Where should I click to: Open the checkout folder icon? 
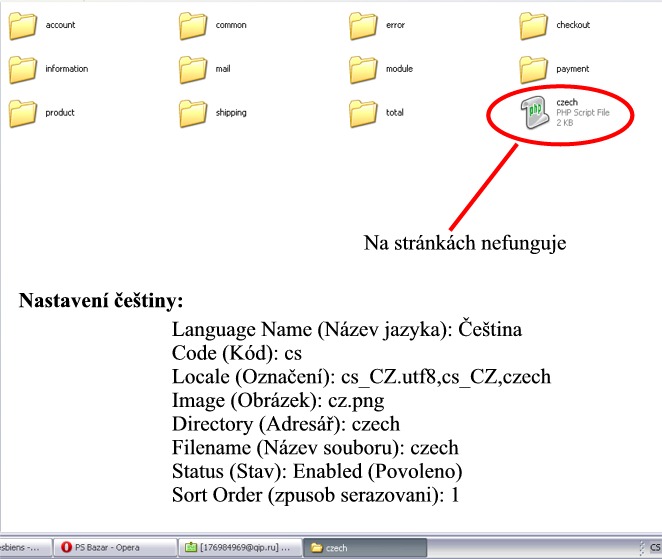click(534, 26)
